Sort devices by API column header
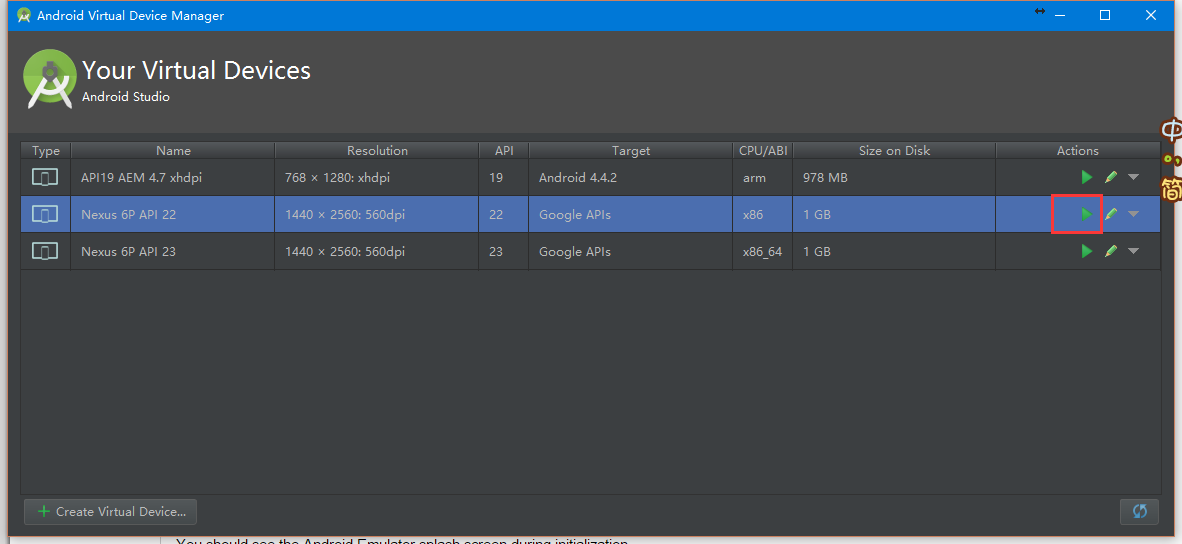 pyautogui.click(x=503, y=150)
